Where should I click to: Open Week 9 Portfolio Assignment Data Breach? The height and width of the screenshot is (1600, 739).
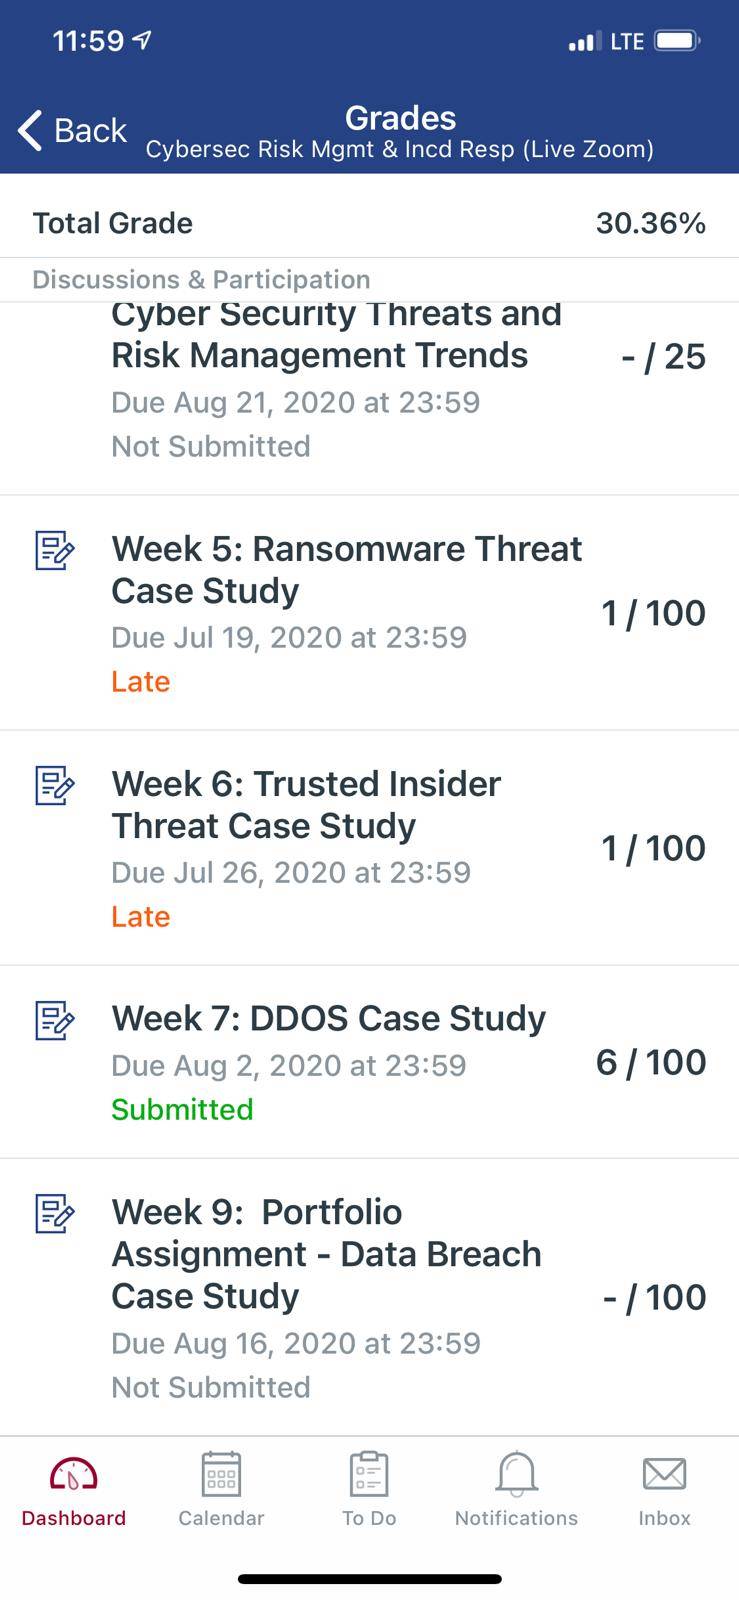pyautogui.click(x=369, y=1297)
